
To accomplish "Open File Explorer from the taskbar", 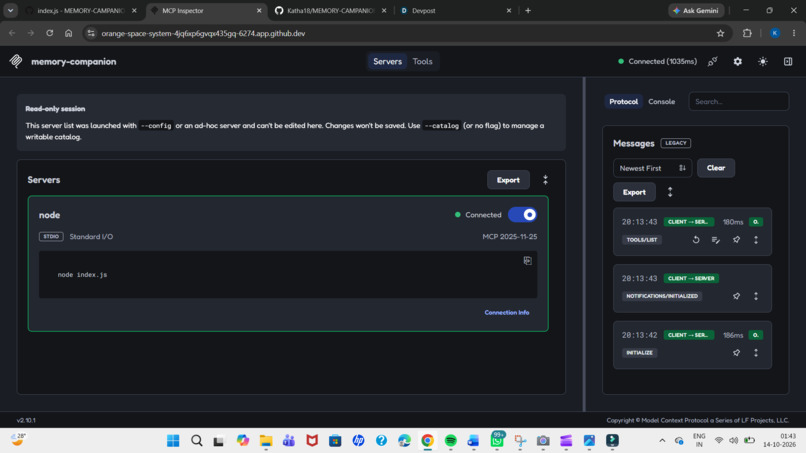I will tap(266, 441).
